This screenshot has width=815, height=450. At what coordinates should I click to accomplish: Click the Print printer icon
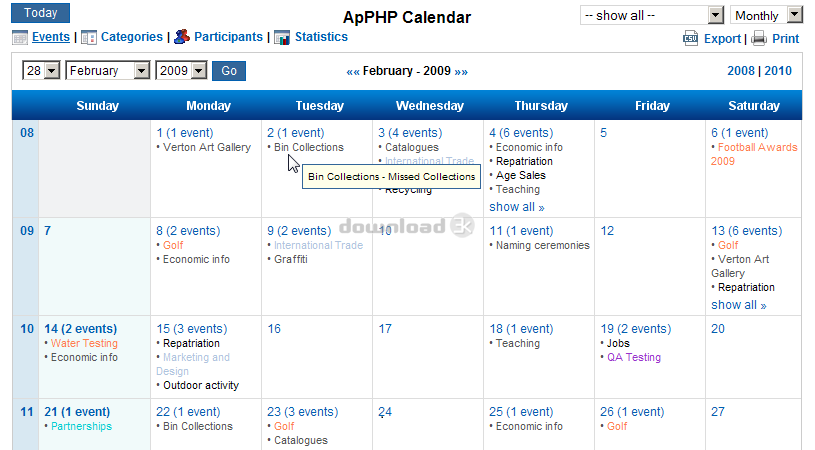coord(759,39)
